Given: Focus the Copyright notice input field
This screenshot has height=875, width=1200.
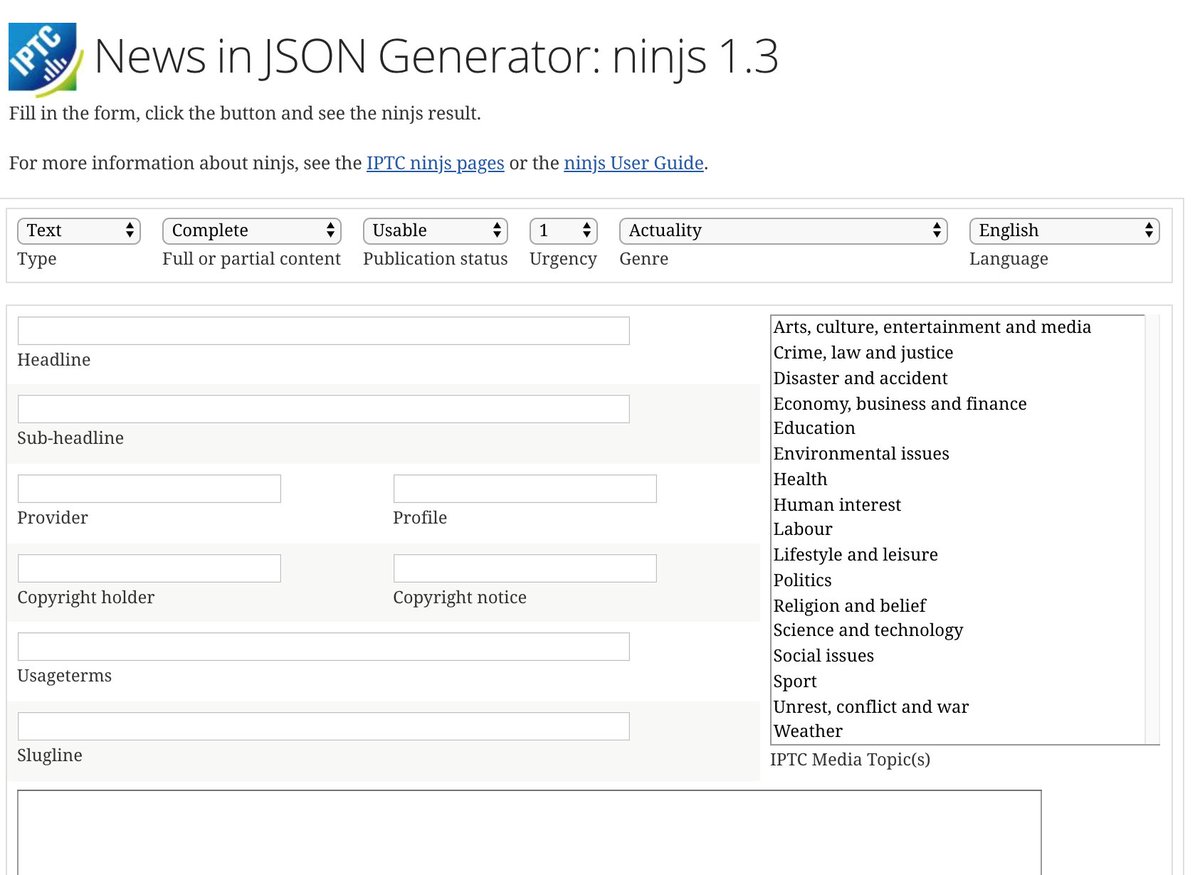Looking at the screenshot, I should [525, 568].
